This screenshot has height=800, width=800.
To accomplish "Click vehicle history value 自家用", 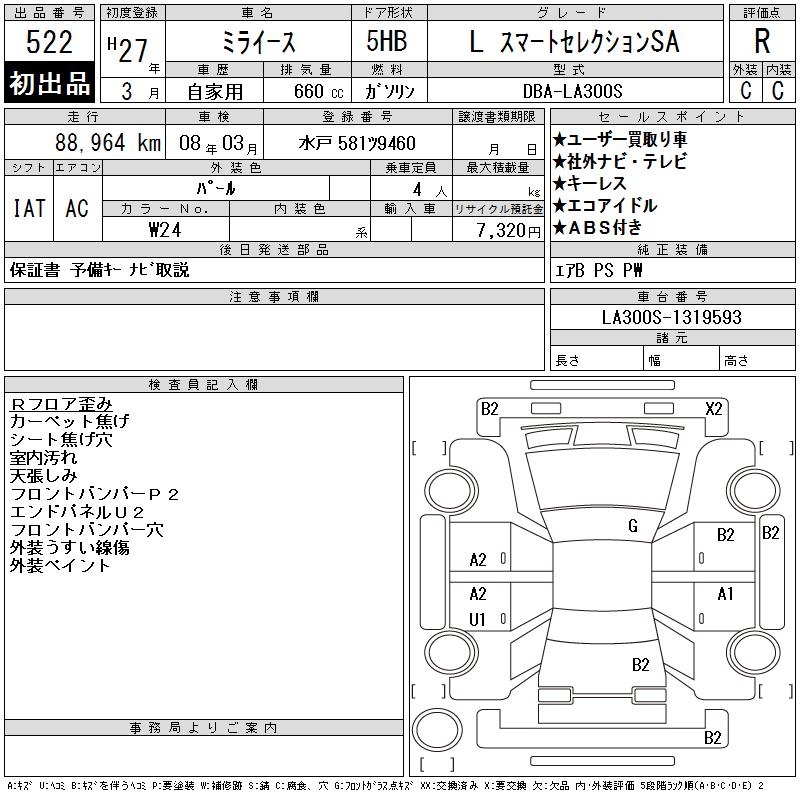I will coord(215,92).
